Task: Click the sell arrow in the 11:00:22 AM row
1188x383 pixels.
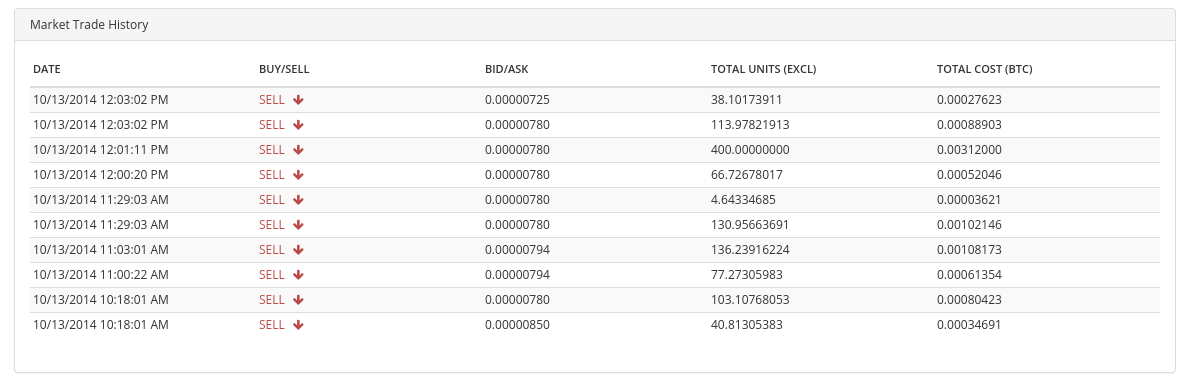Action: [299, 275]
